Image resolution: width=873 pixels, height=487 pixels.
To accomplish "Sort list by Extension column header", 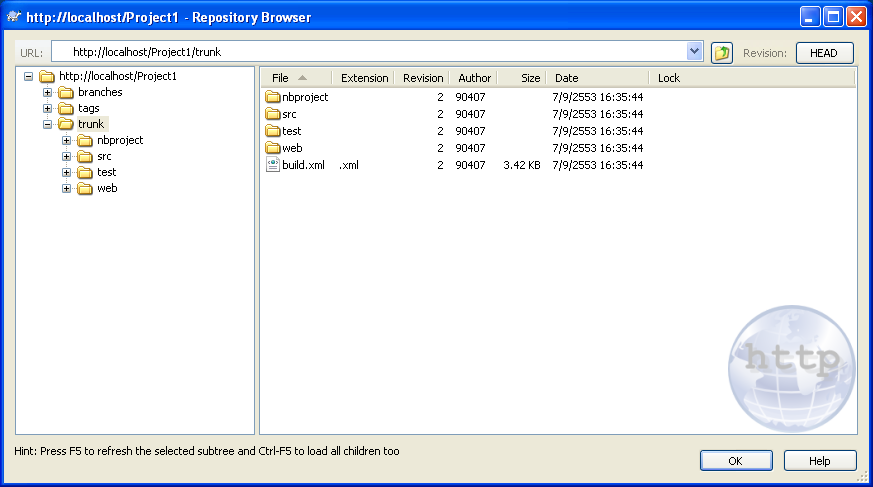I will coord(363,78).
